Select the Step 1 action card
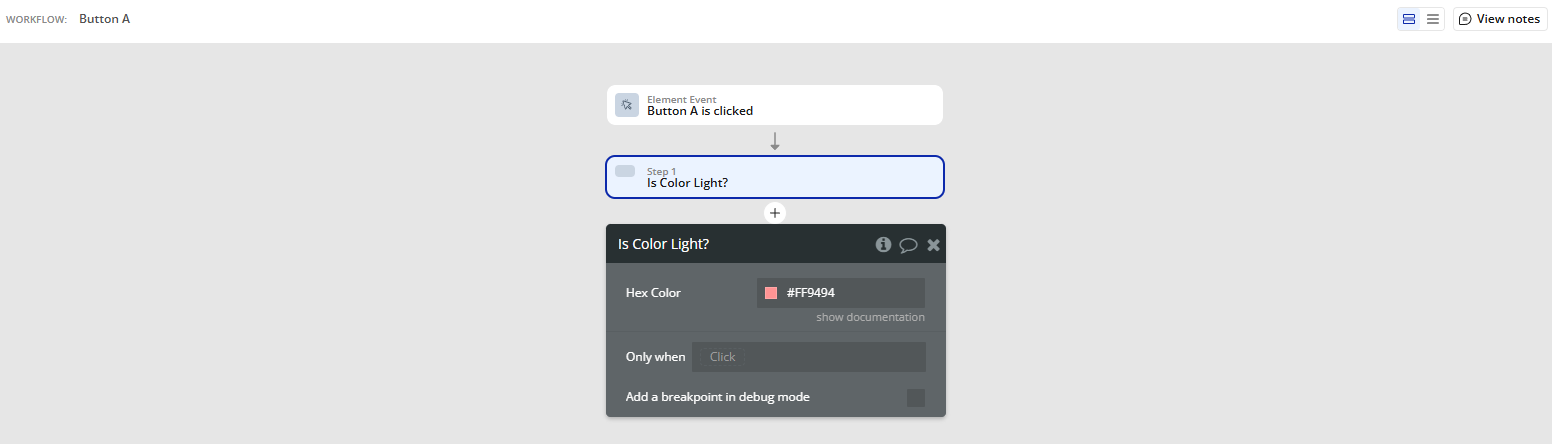This screenshot has height=444, width=1552. [x=775, y=177]
